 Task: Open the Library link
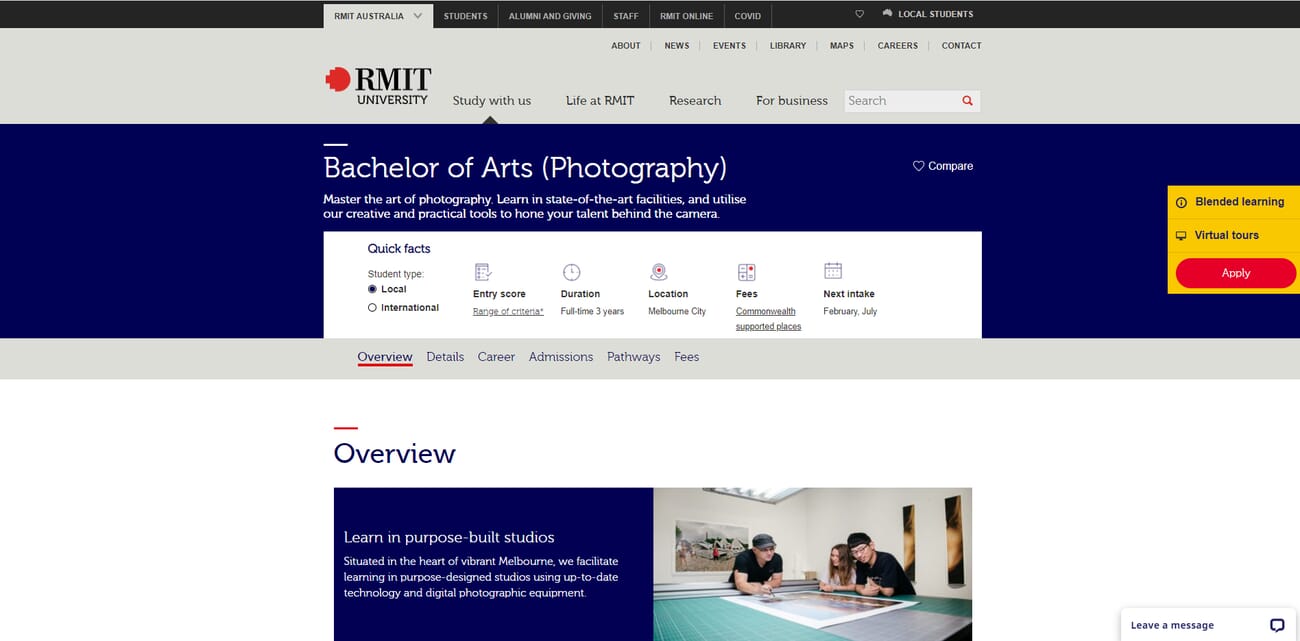[x=788, y=46]
